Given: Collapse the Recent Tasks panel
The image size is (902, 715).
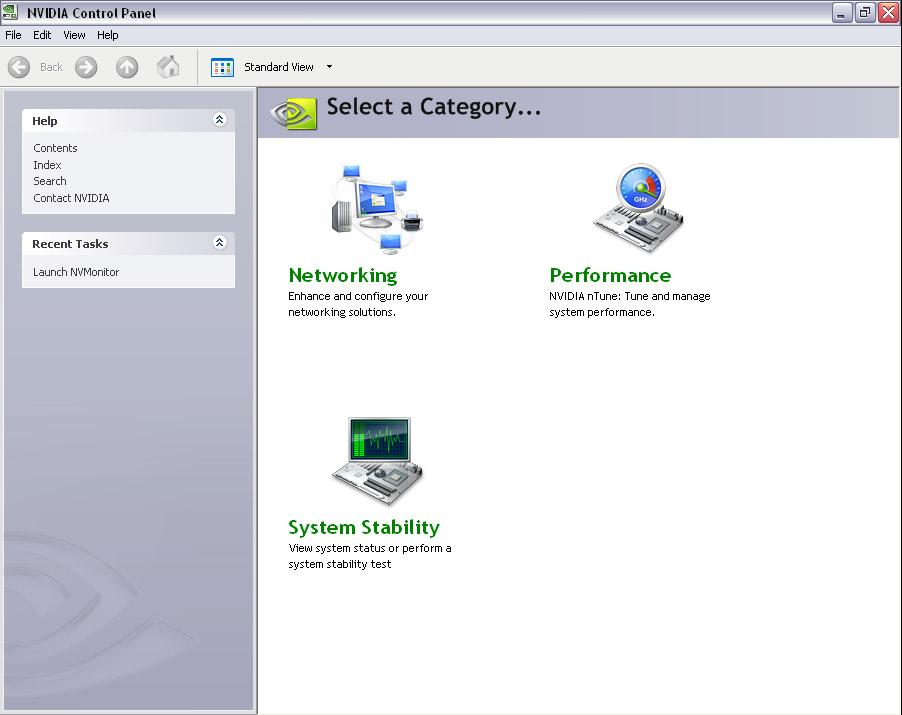Looking at the screenshot, I should coord(219,243).
